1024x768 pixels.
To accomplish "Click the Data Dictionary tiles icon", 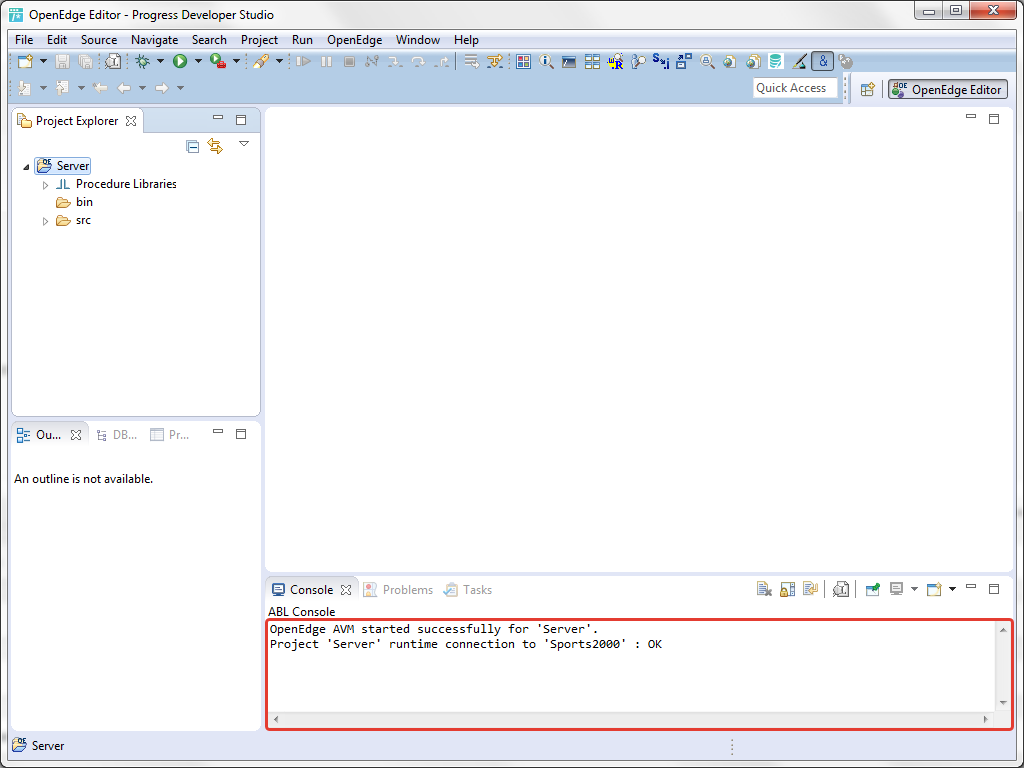I will [592, 61].
